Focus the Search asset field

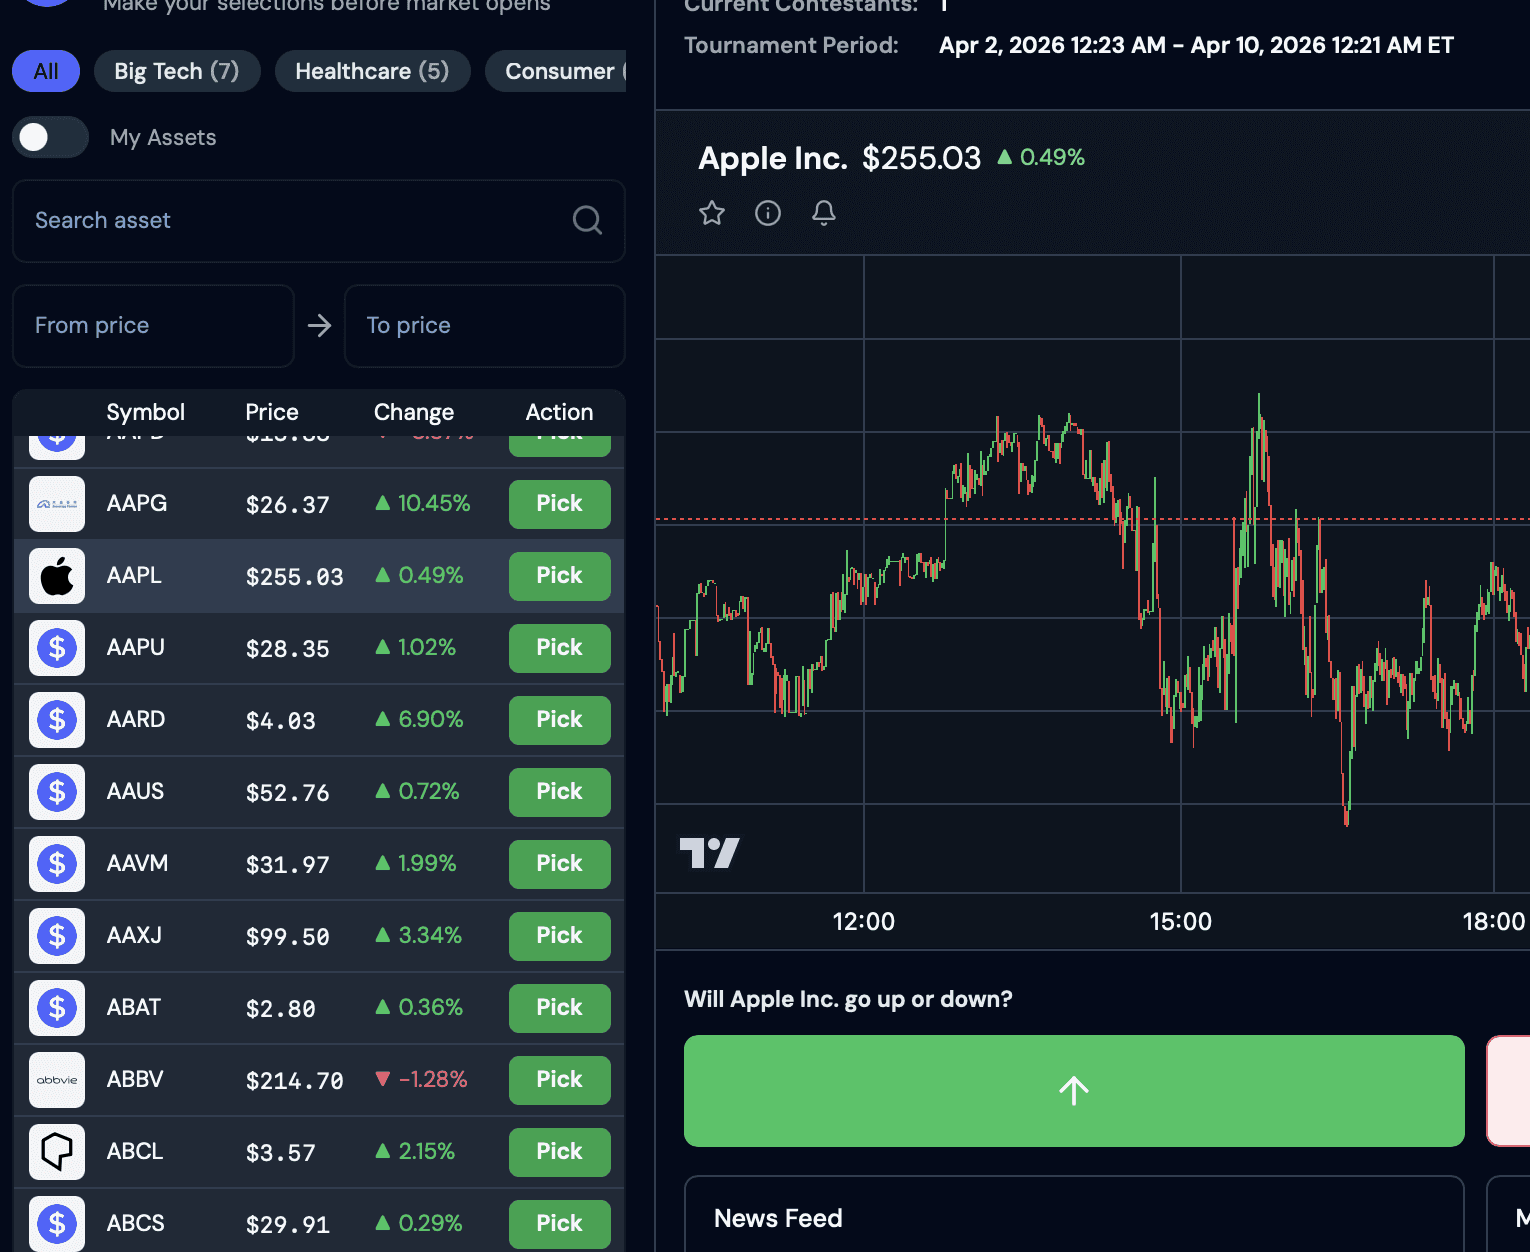pos(319,221)
